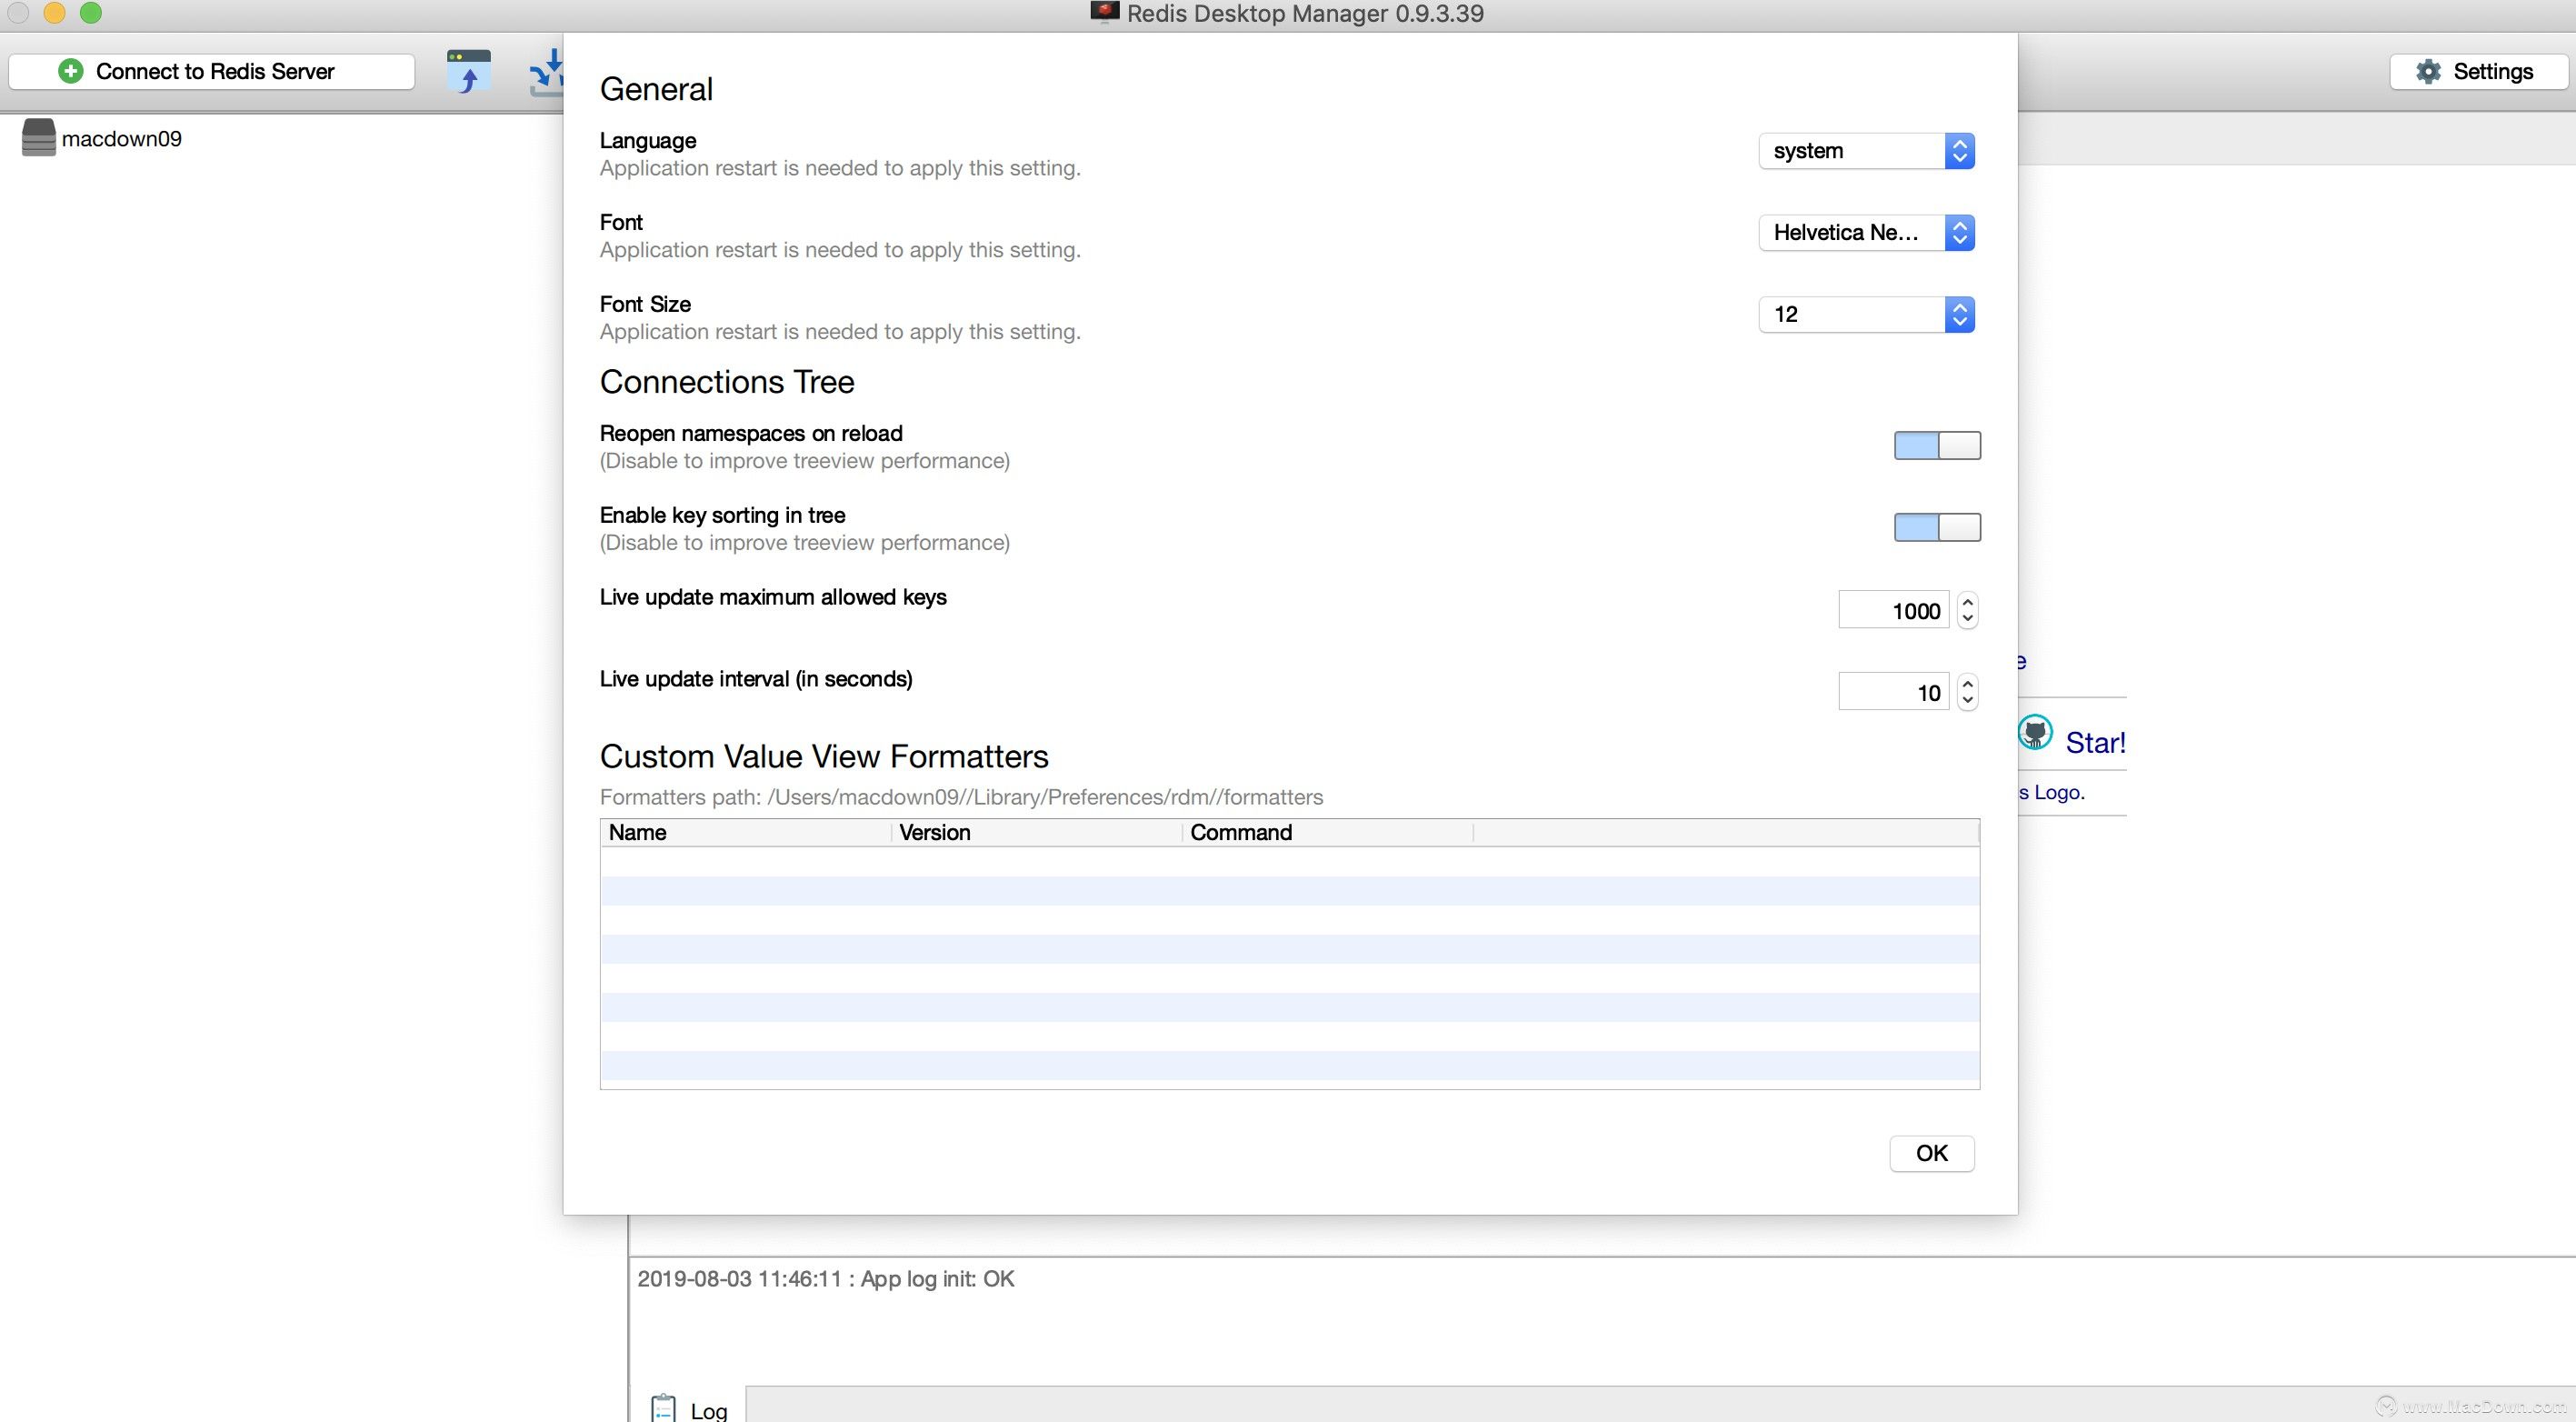Open the Font dropdown showing Helvetica Neue
Viewport: 2576px width, 1422px height.
[x=1866, y=233]
